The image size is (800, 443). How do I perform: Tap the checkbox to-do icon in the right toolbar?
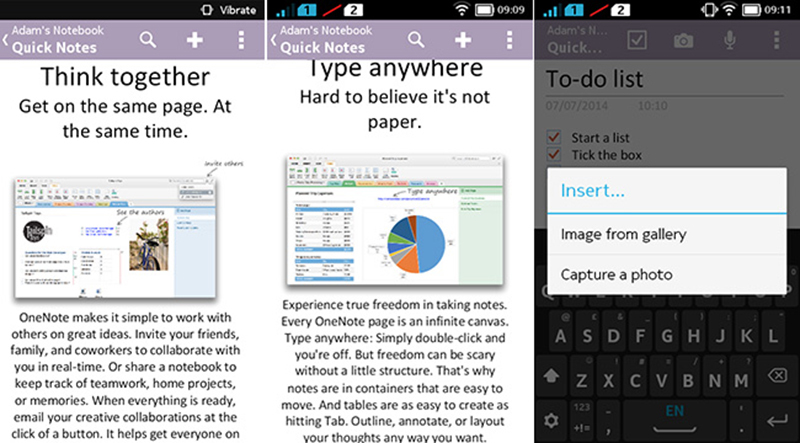pyautogui.click(x=637, y=40)
